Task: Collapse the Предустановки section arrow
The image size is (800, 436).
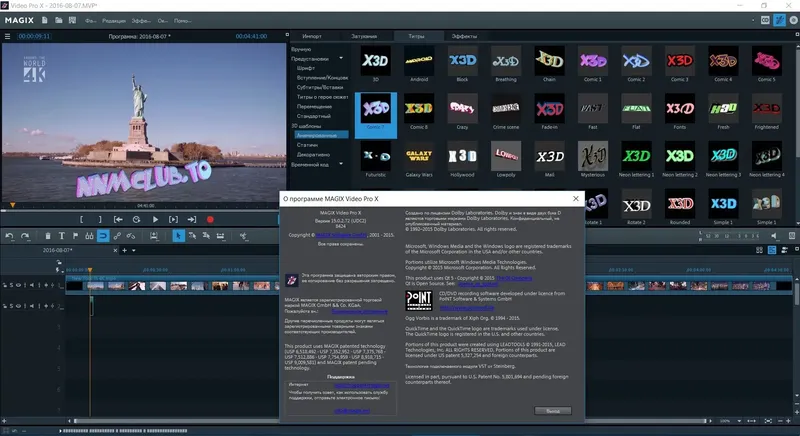Action: coord(341,58)
